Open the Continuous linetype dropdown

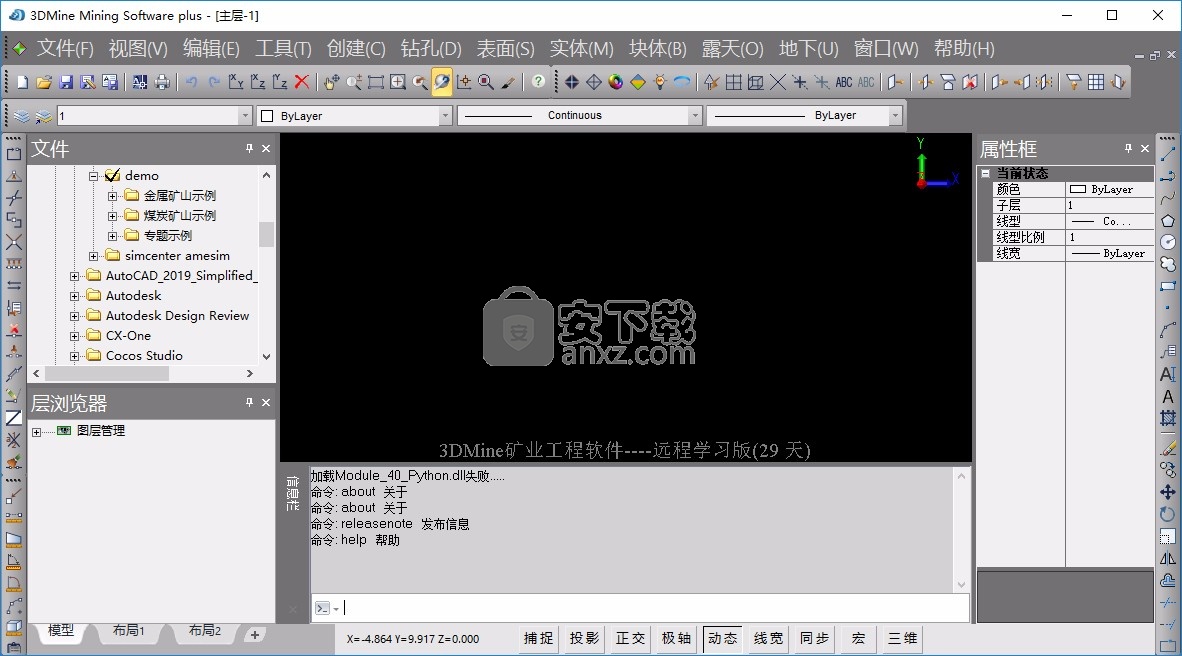point(695,115)
